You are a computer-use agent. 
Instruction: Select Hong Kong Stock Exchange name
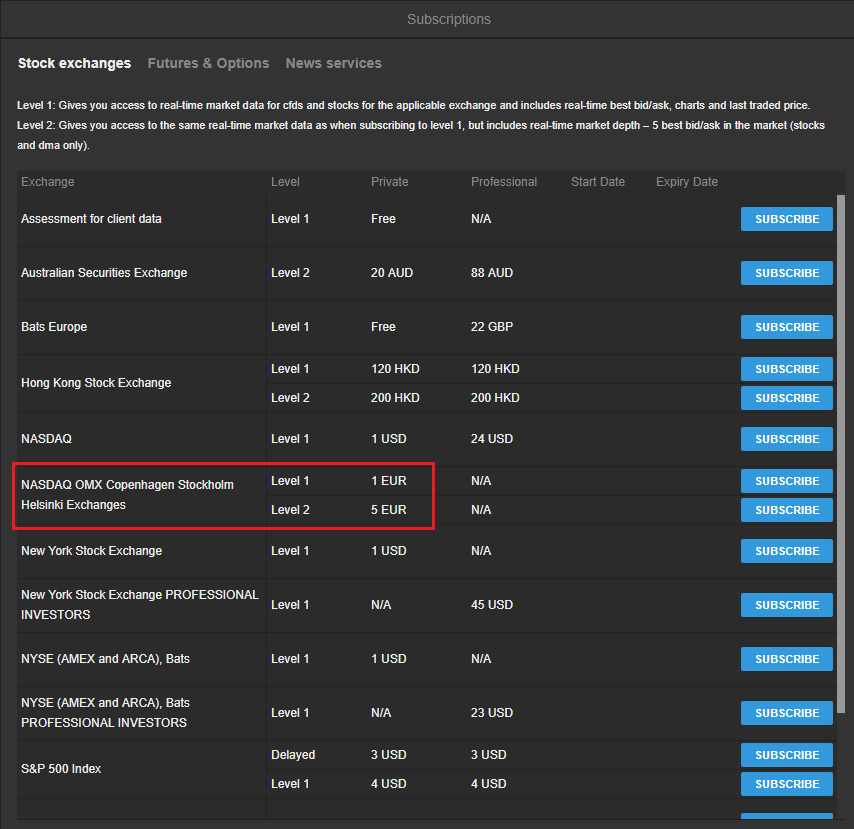coord(96,383)
